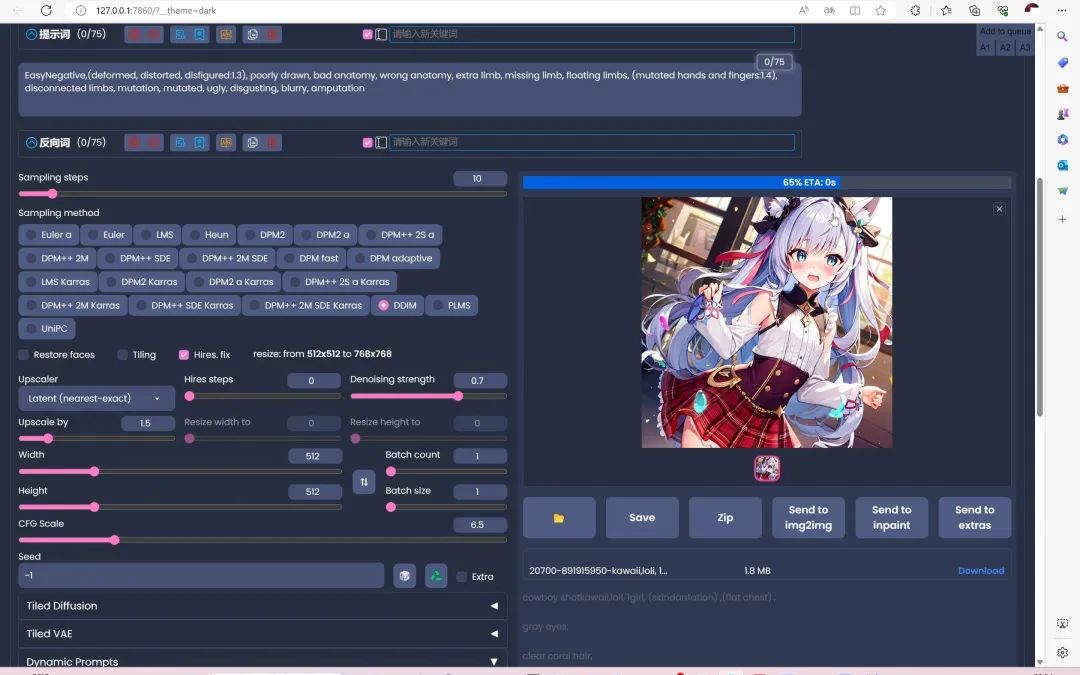Enable Restore faces checkbox
The image size is (1080, 675).
[24, 355]
